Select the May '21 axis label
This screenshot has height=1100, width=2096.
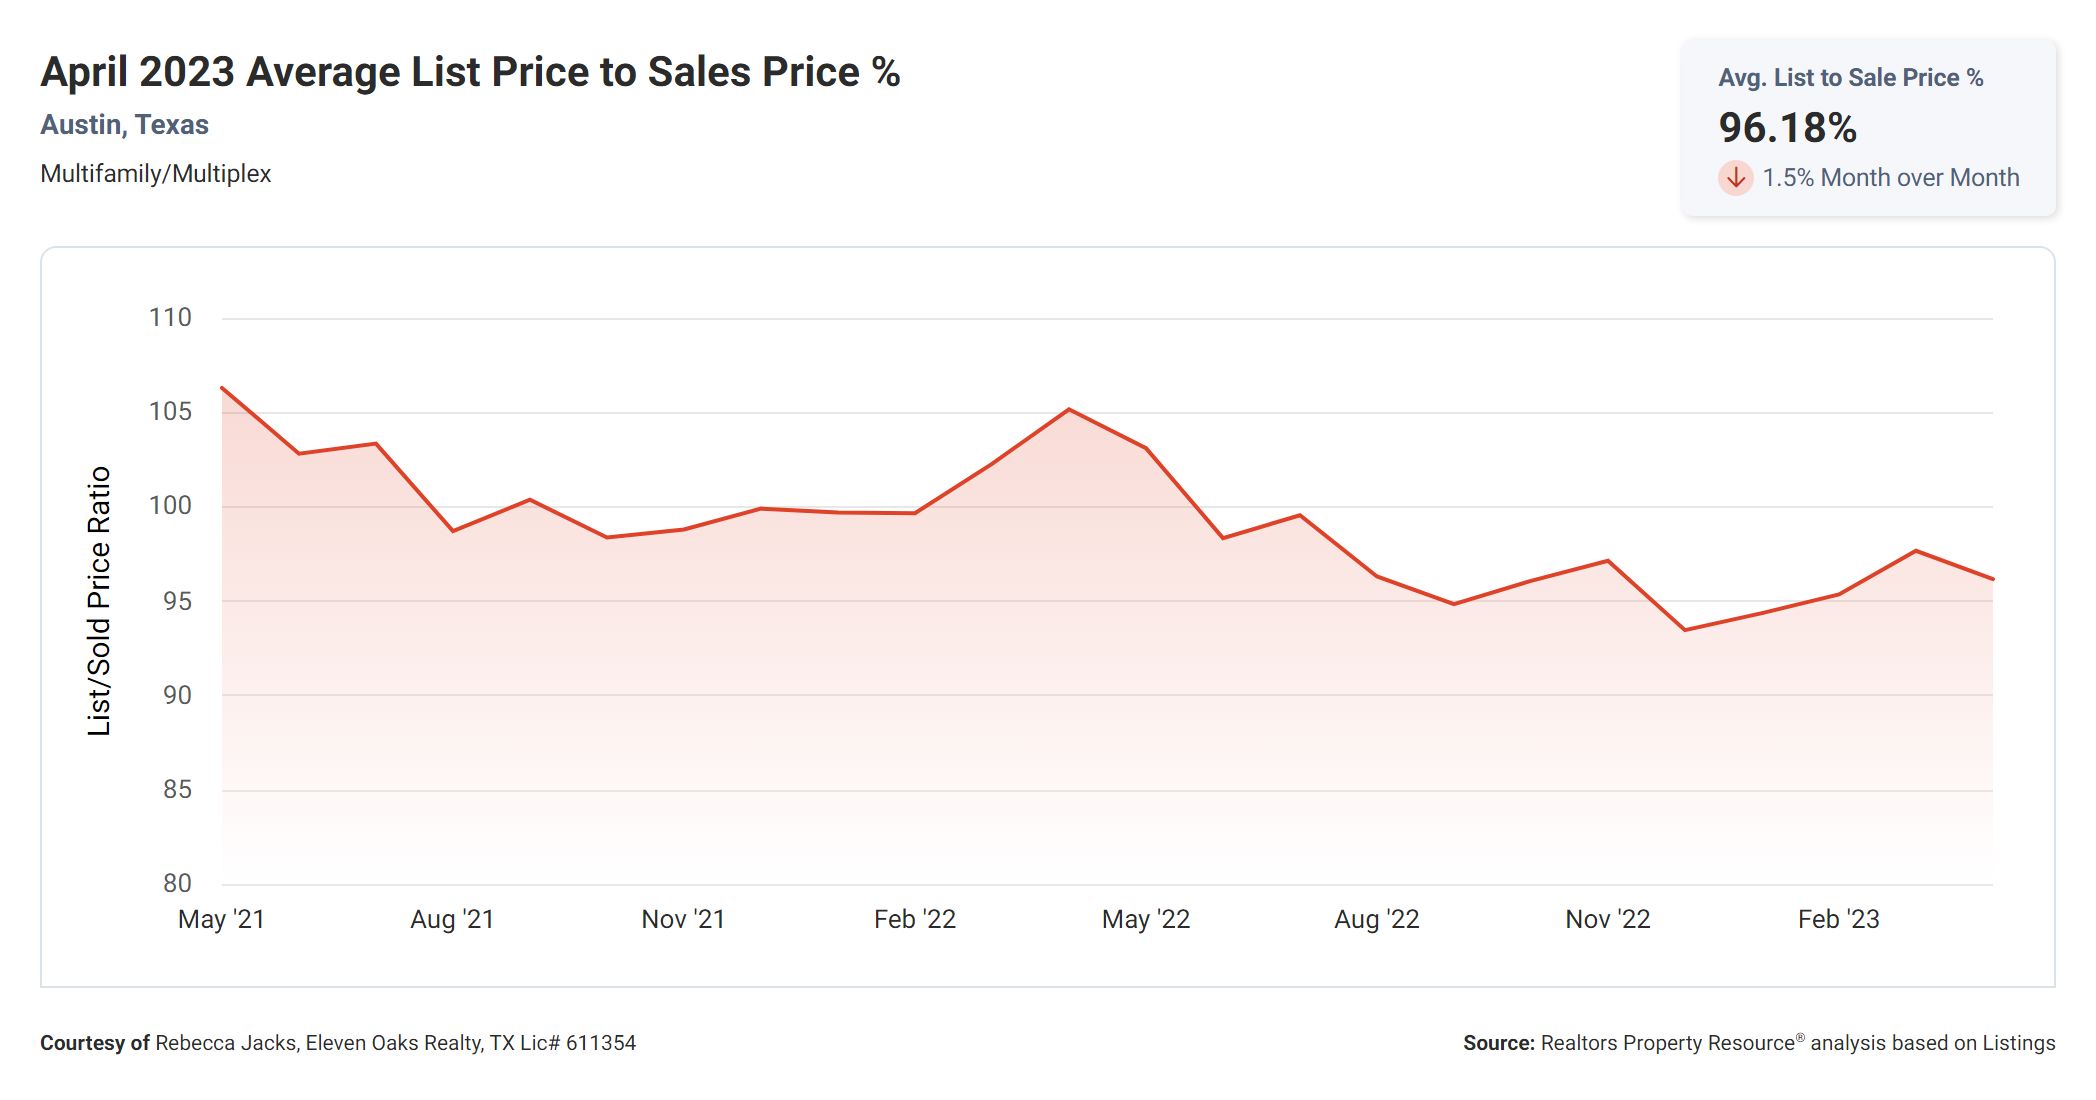(x=221, y=919)
